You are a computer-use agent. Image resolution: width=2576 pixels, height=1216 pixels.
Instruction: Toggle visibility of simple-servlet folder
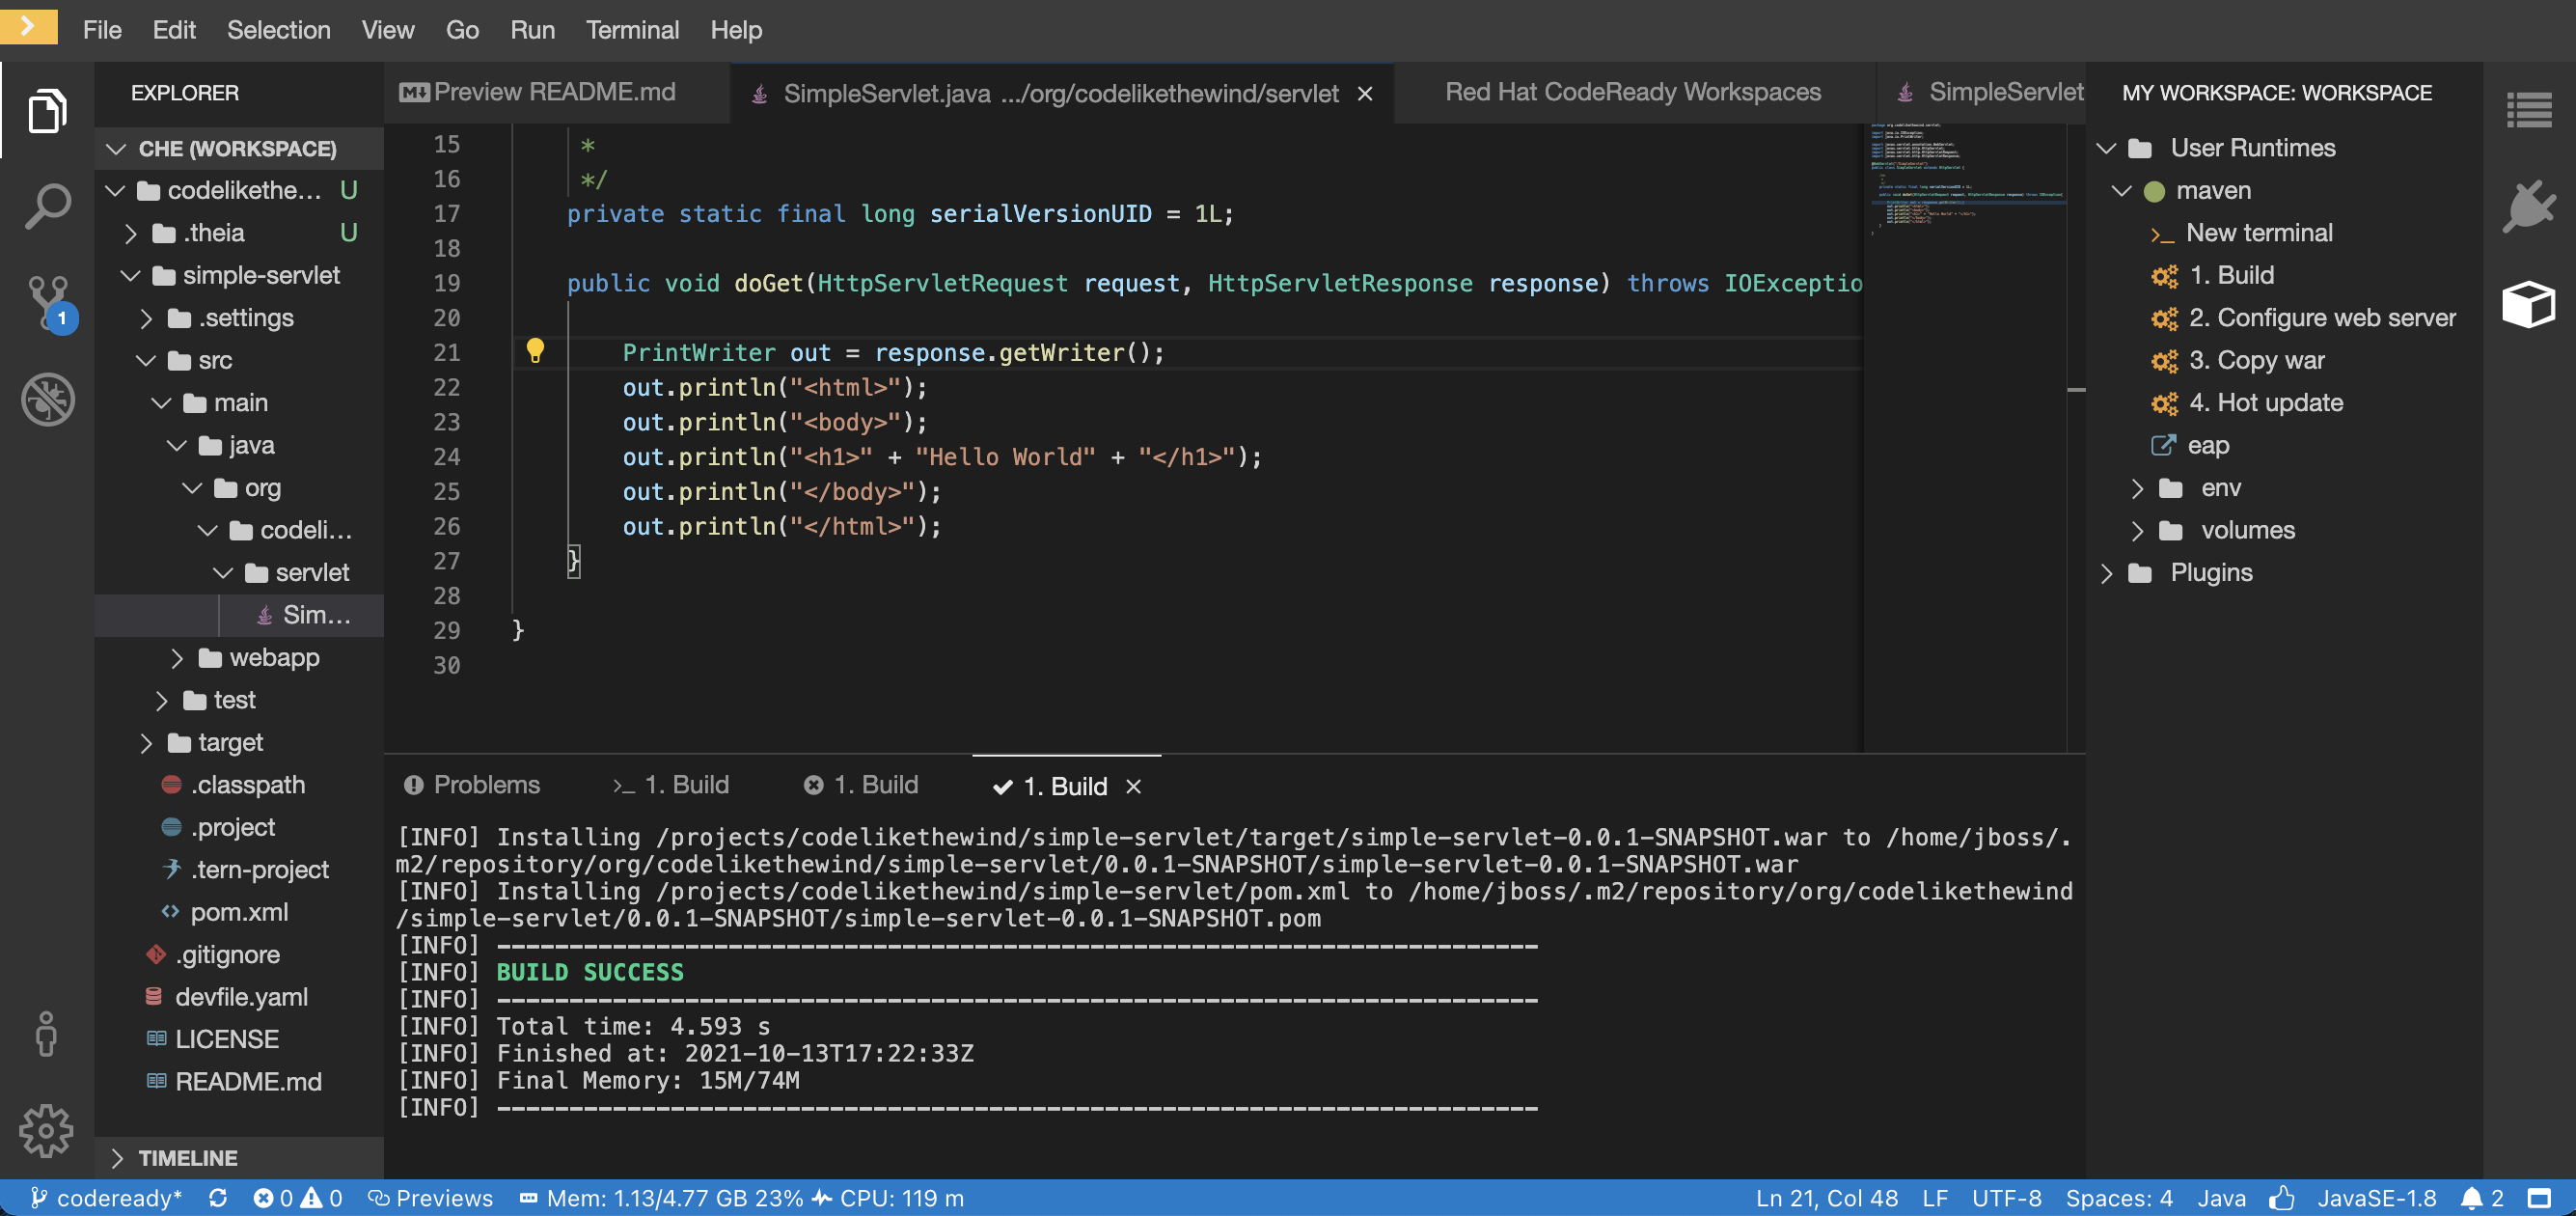pos(131,273)
